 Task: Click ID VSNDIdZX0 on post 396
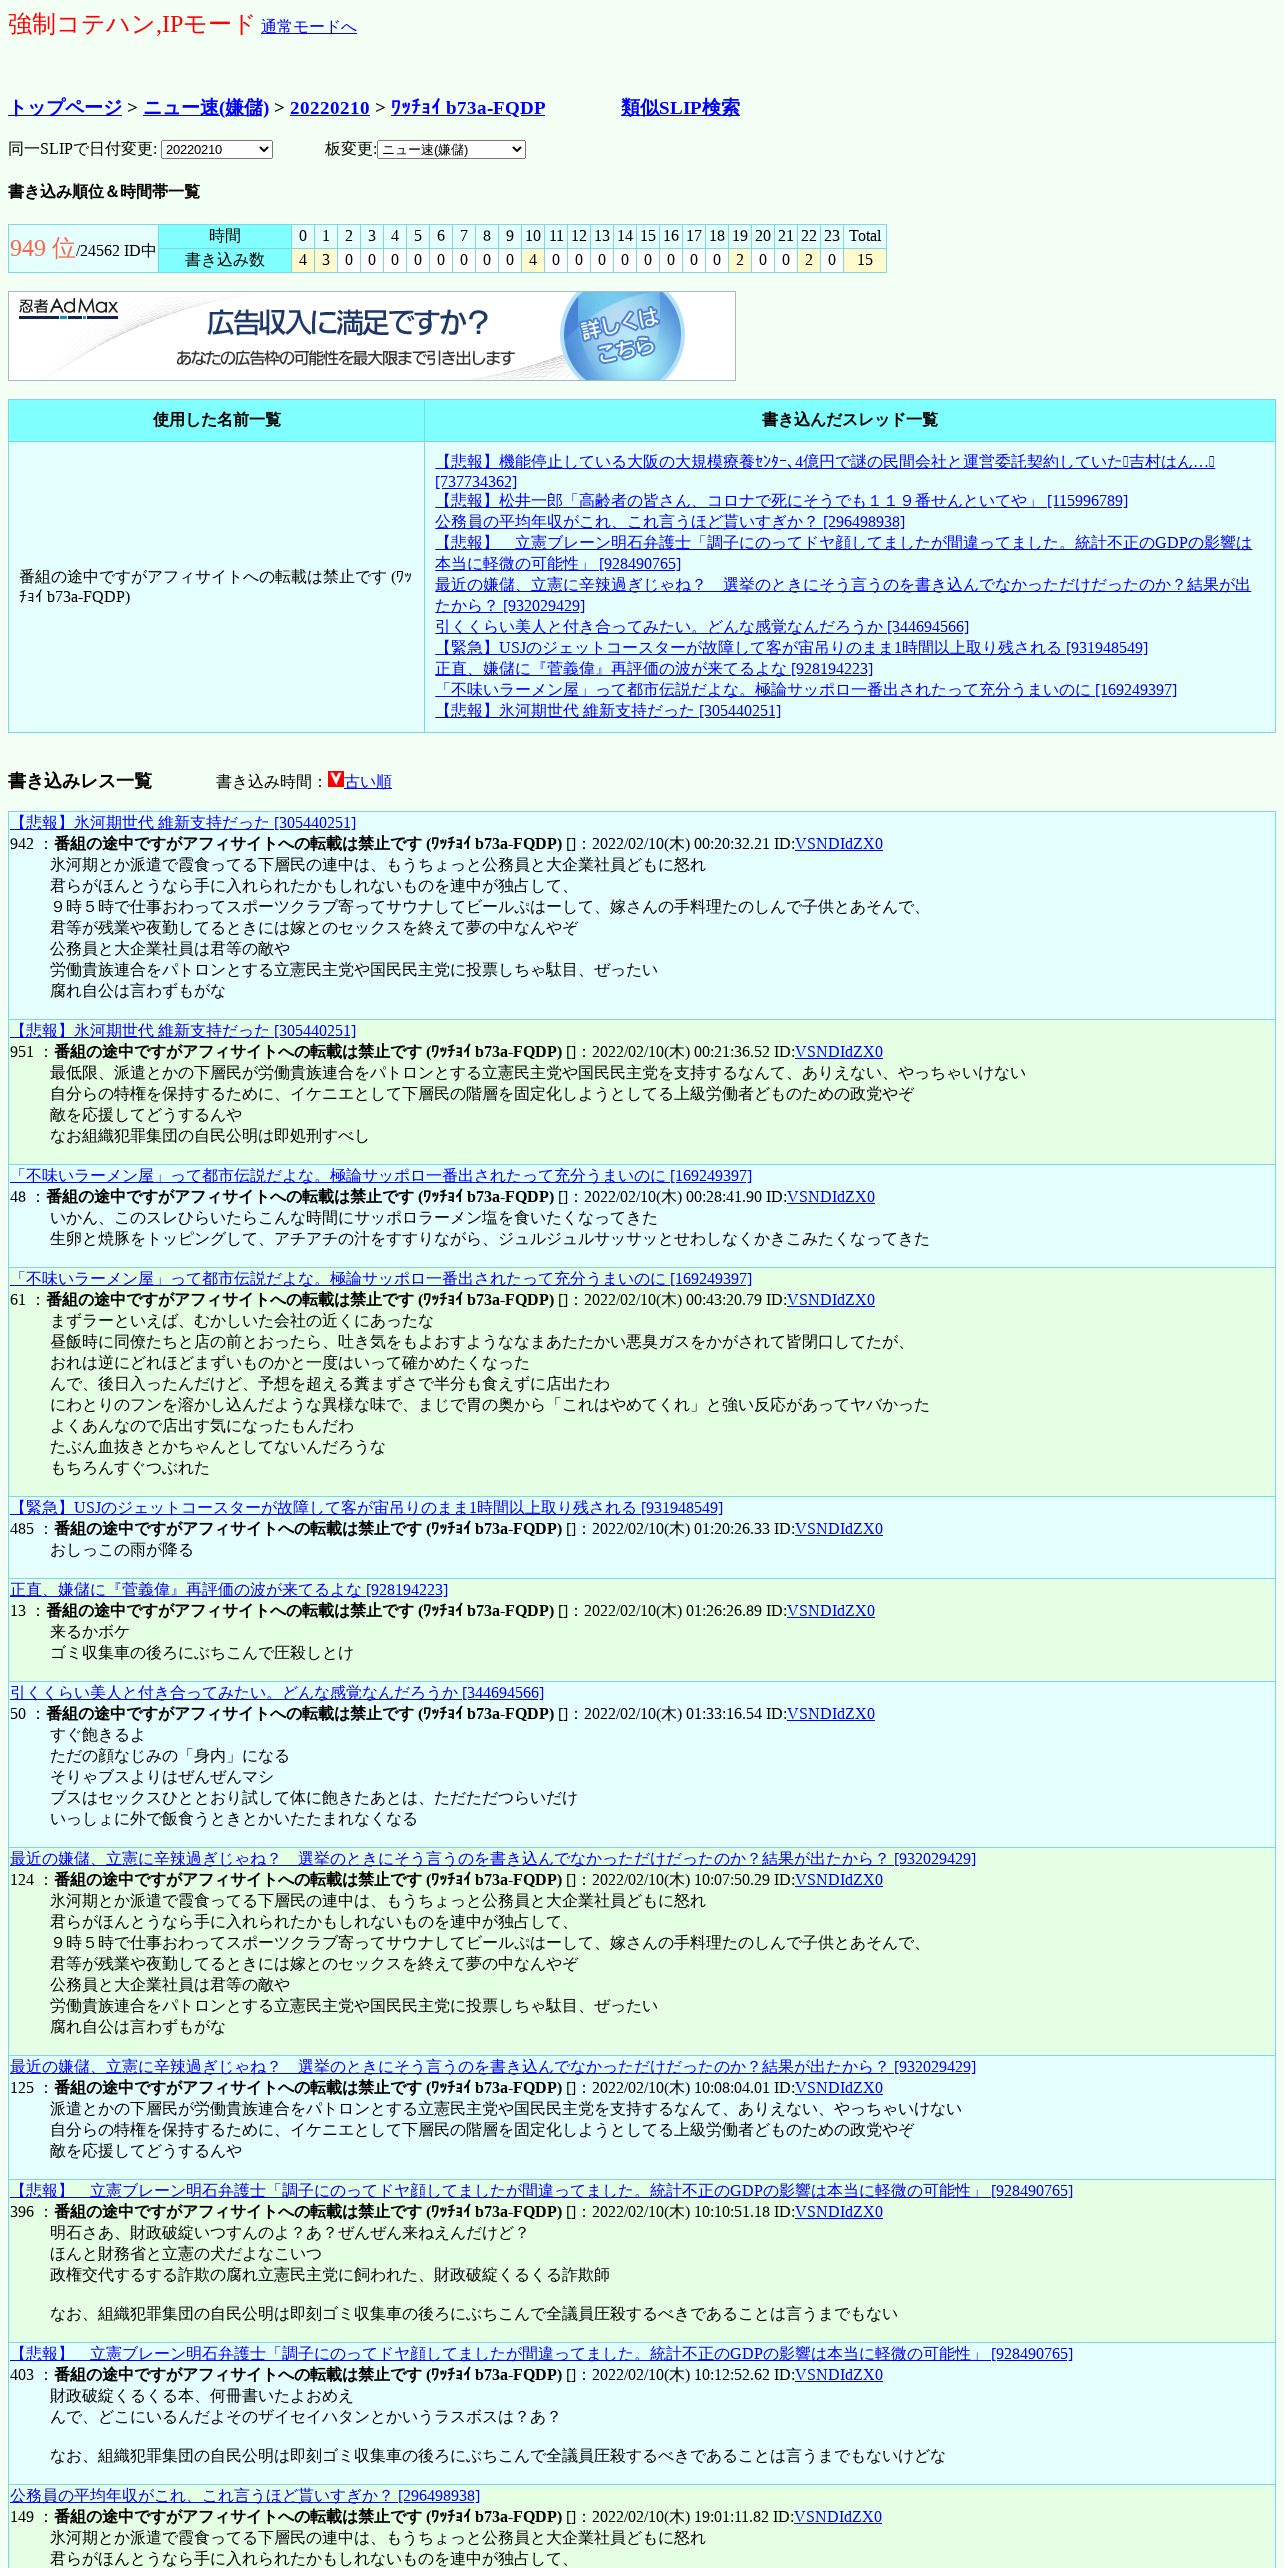click(839, 2212)
